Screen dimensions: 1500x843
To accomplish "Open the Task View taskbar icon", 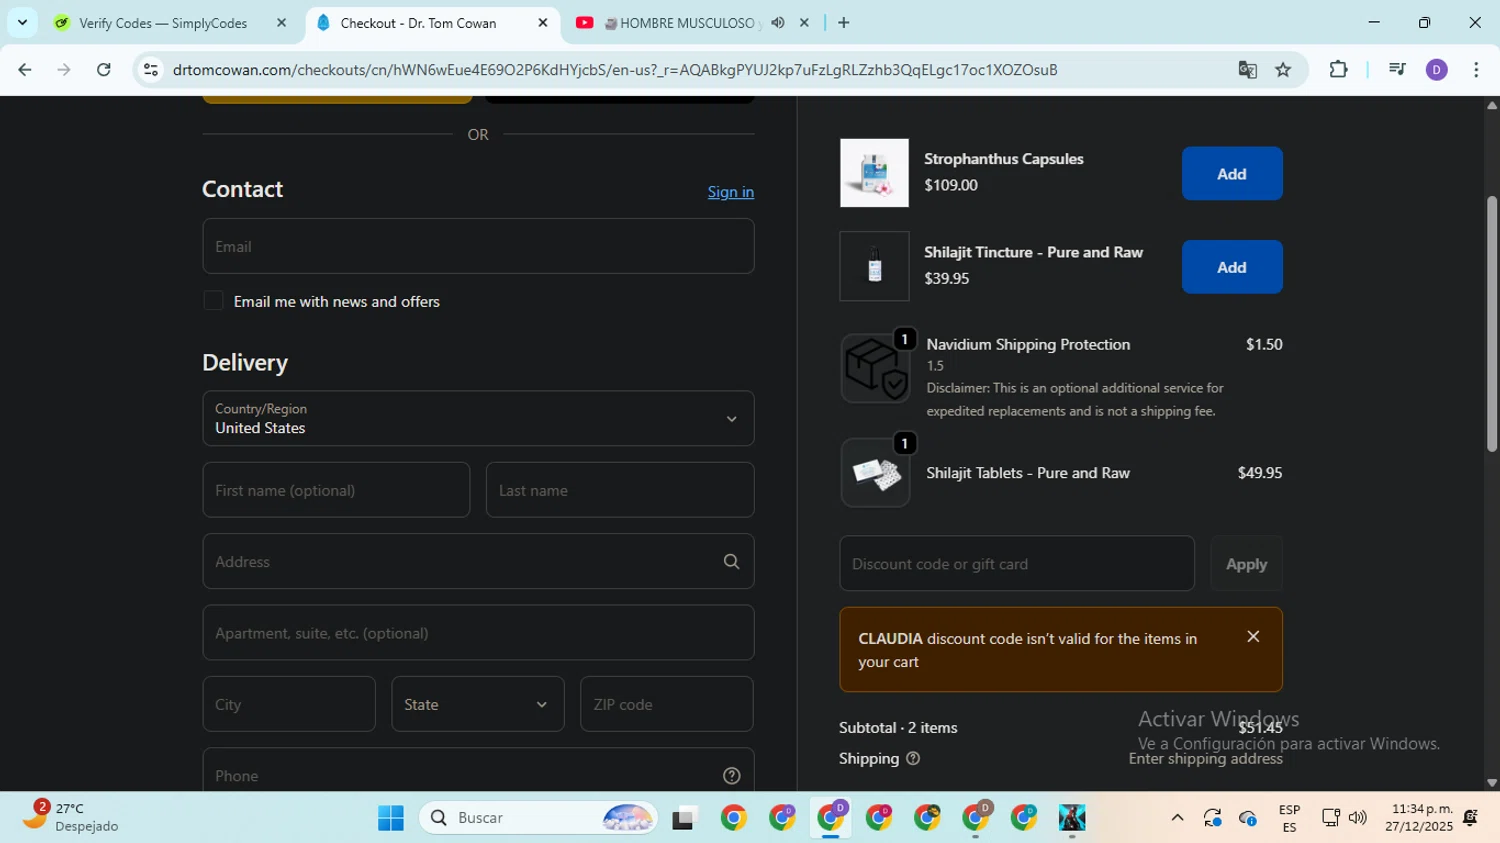I will coord(684,818).
